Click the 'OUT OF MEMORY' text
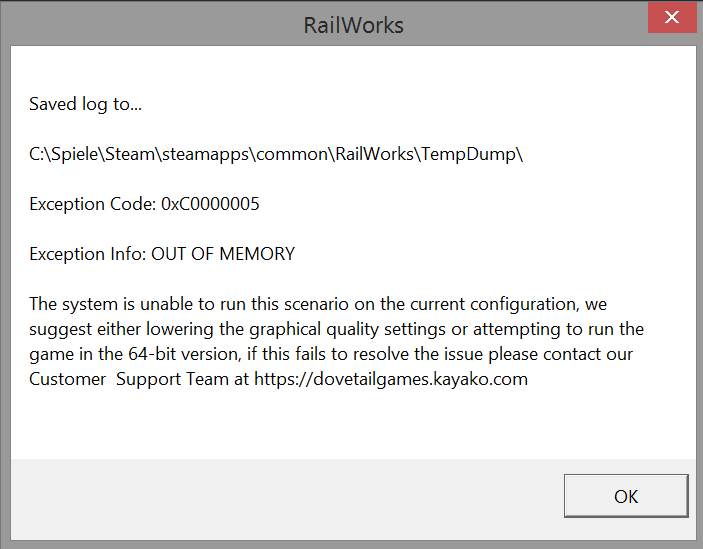 (223, 254)
